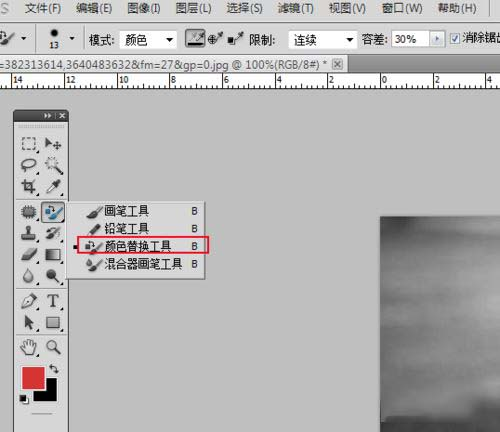Open the 模式 dropdown showing 颜色

[148, 40]
